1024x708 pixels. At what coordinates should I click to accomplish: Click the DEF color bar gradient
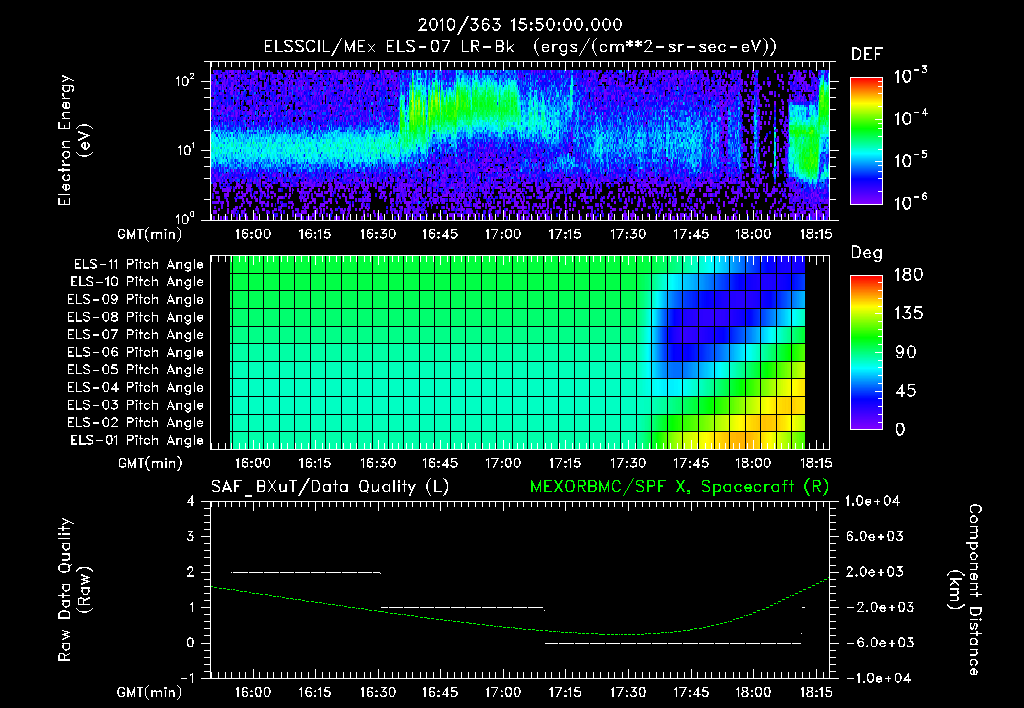(x=866, y=141)
